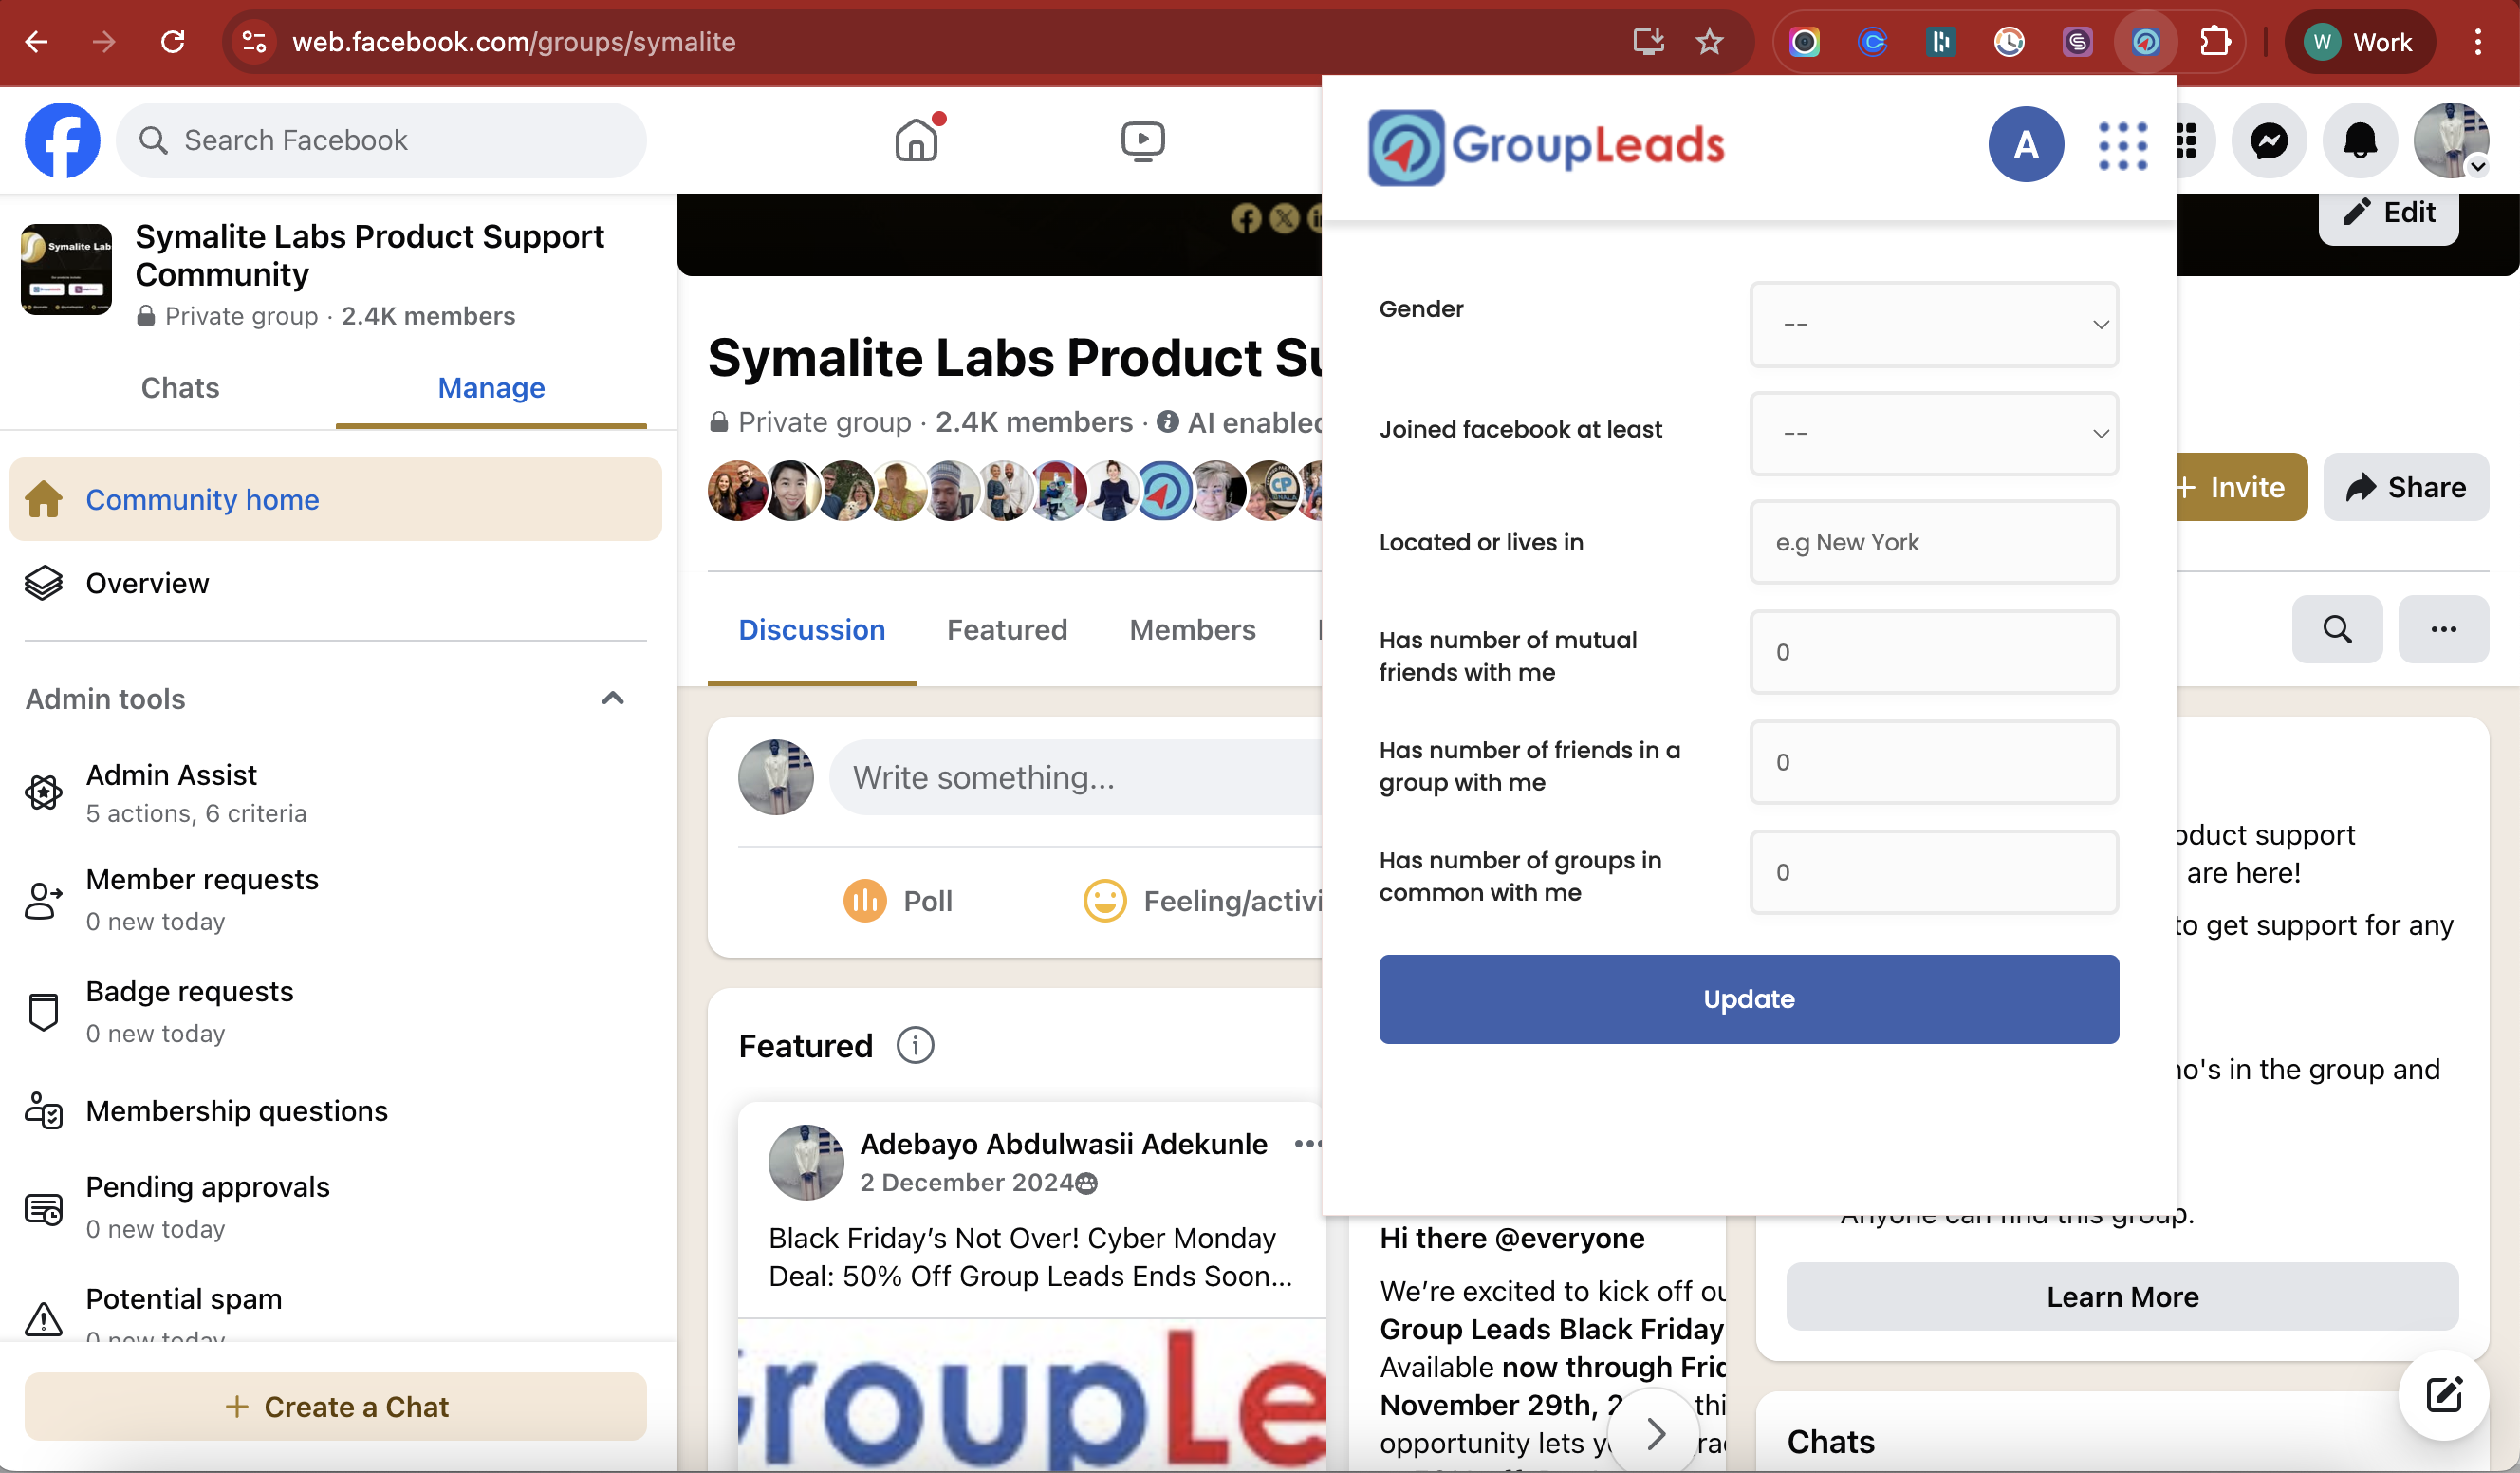This screenshot has width=2520, height=1473.
Task: Open Membership questions
Action: tap(336, 1111)
